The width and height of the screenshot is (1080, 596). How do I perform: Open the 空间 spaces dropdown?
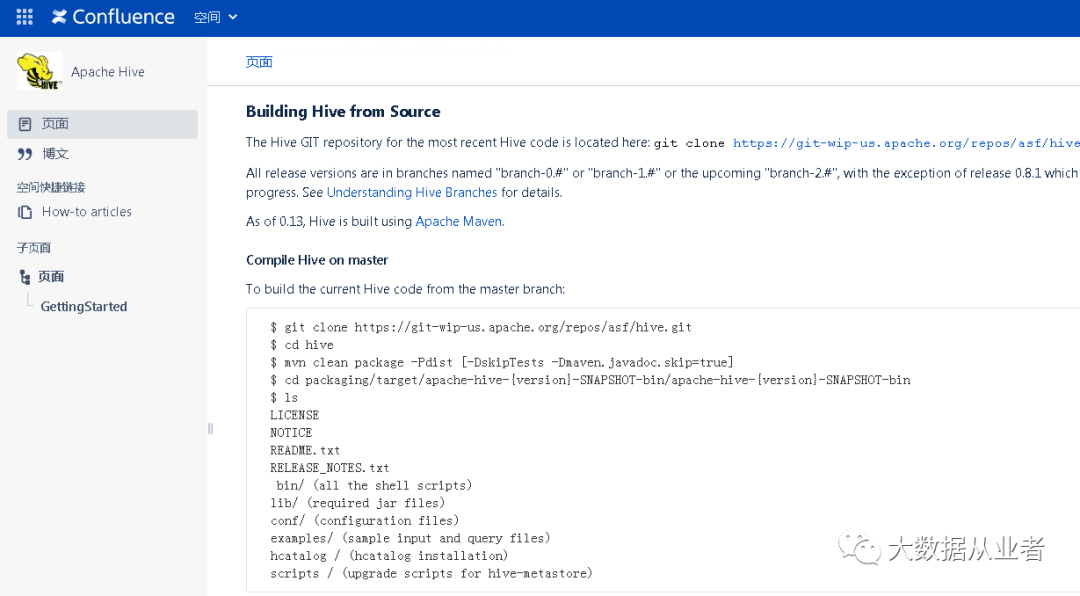click(215, 17)
